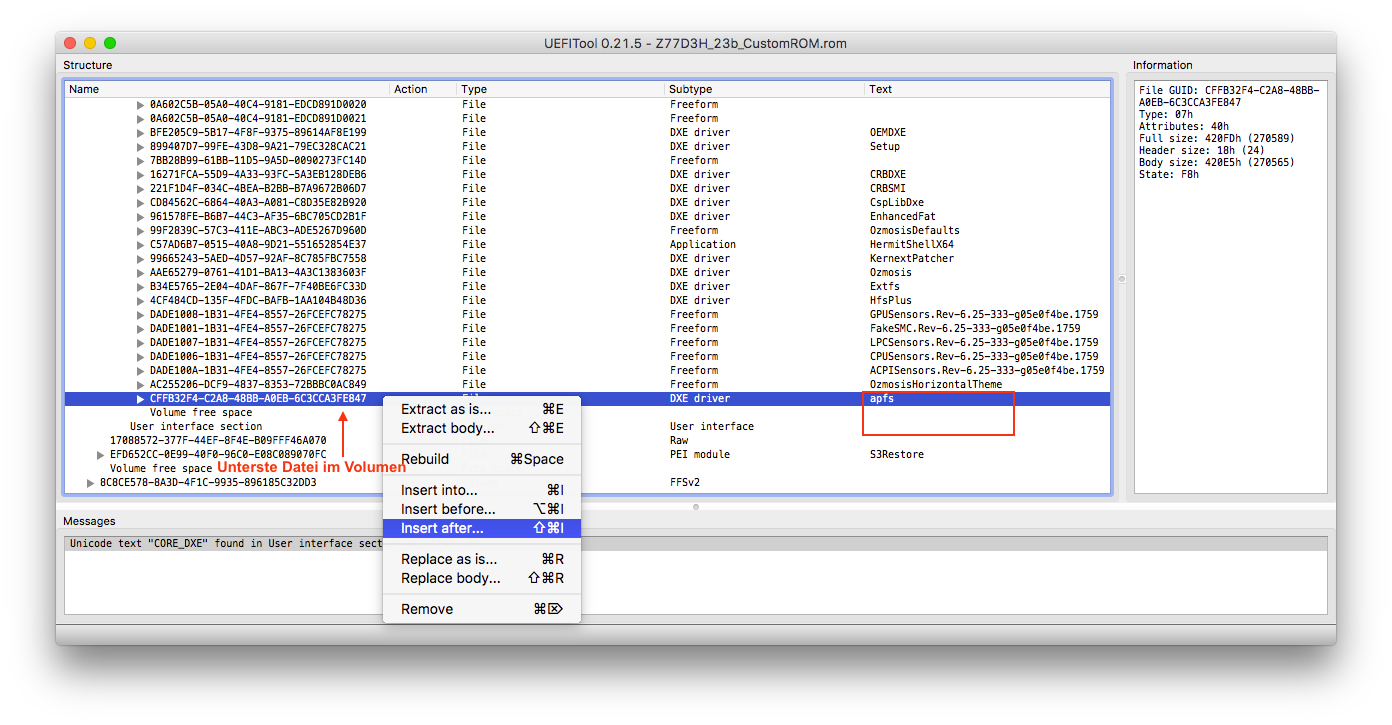
Task: Select "Insert into..." menu option
Action: pos(439,490)
